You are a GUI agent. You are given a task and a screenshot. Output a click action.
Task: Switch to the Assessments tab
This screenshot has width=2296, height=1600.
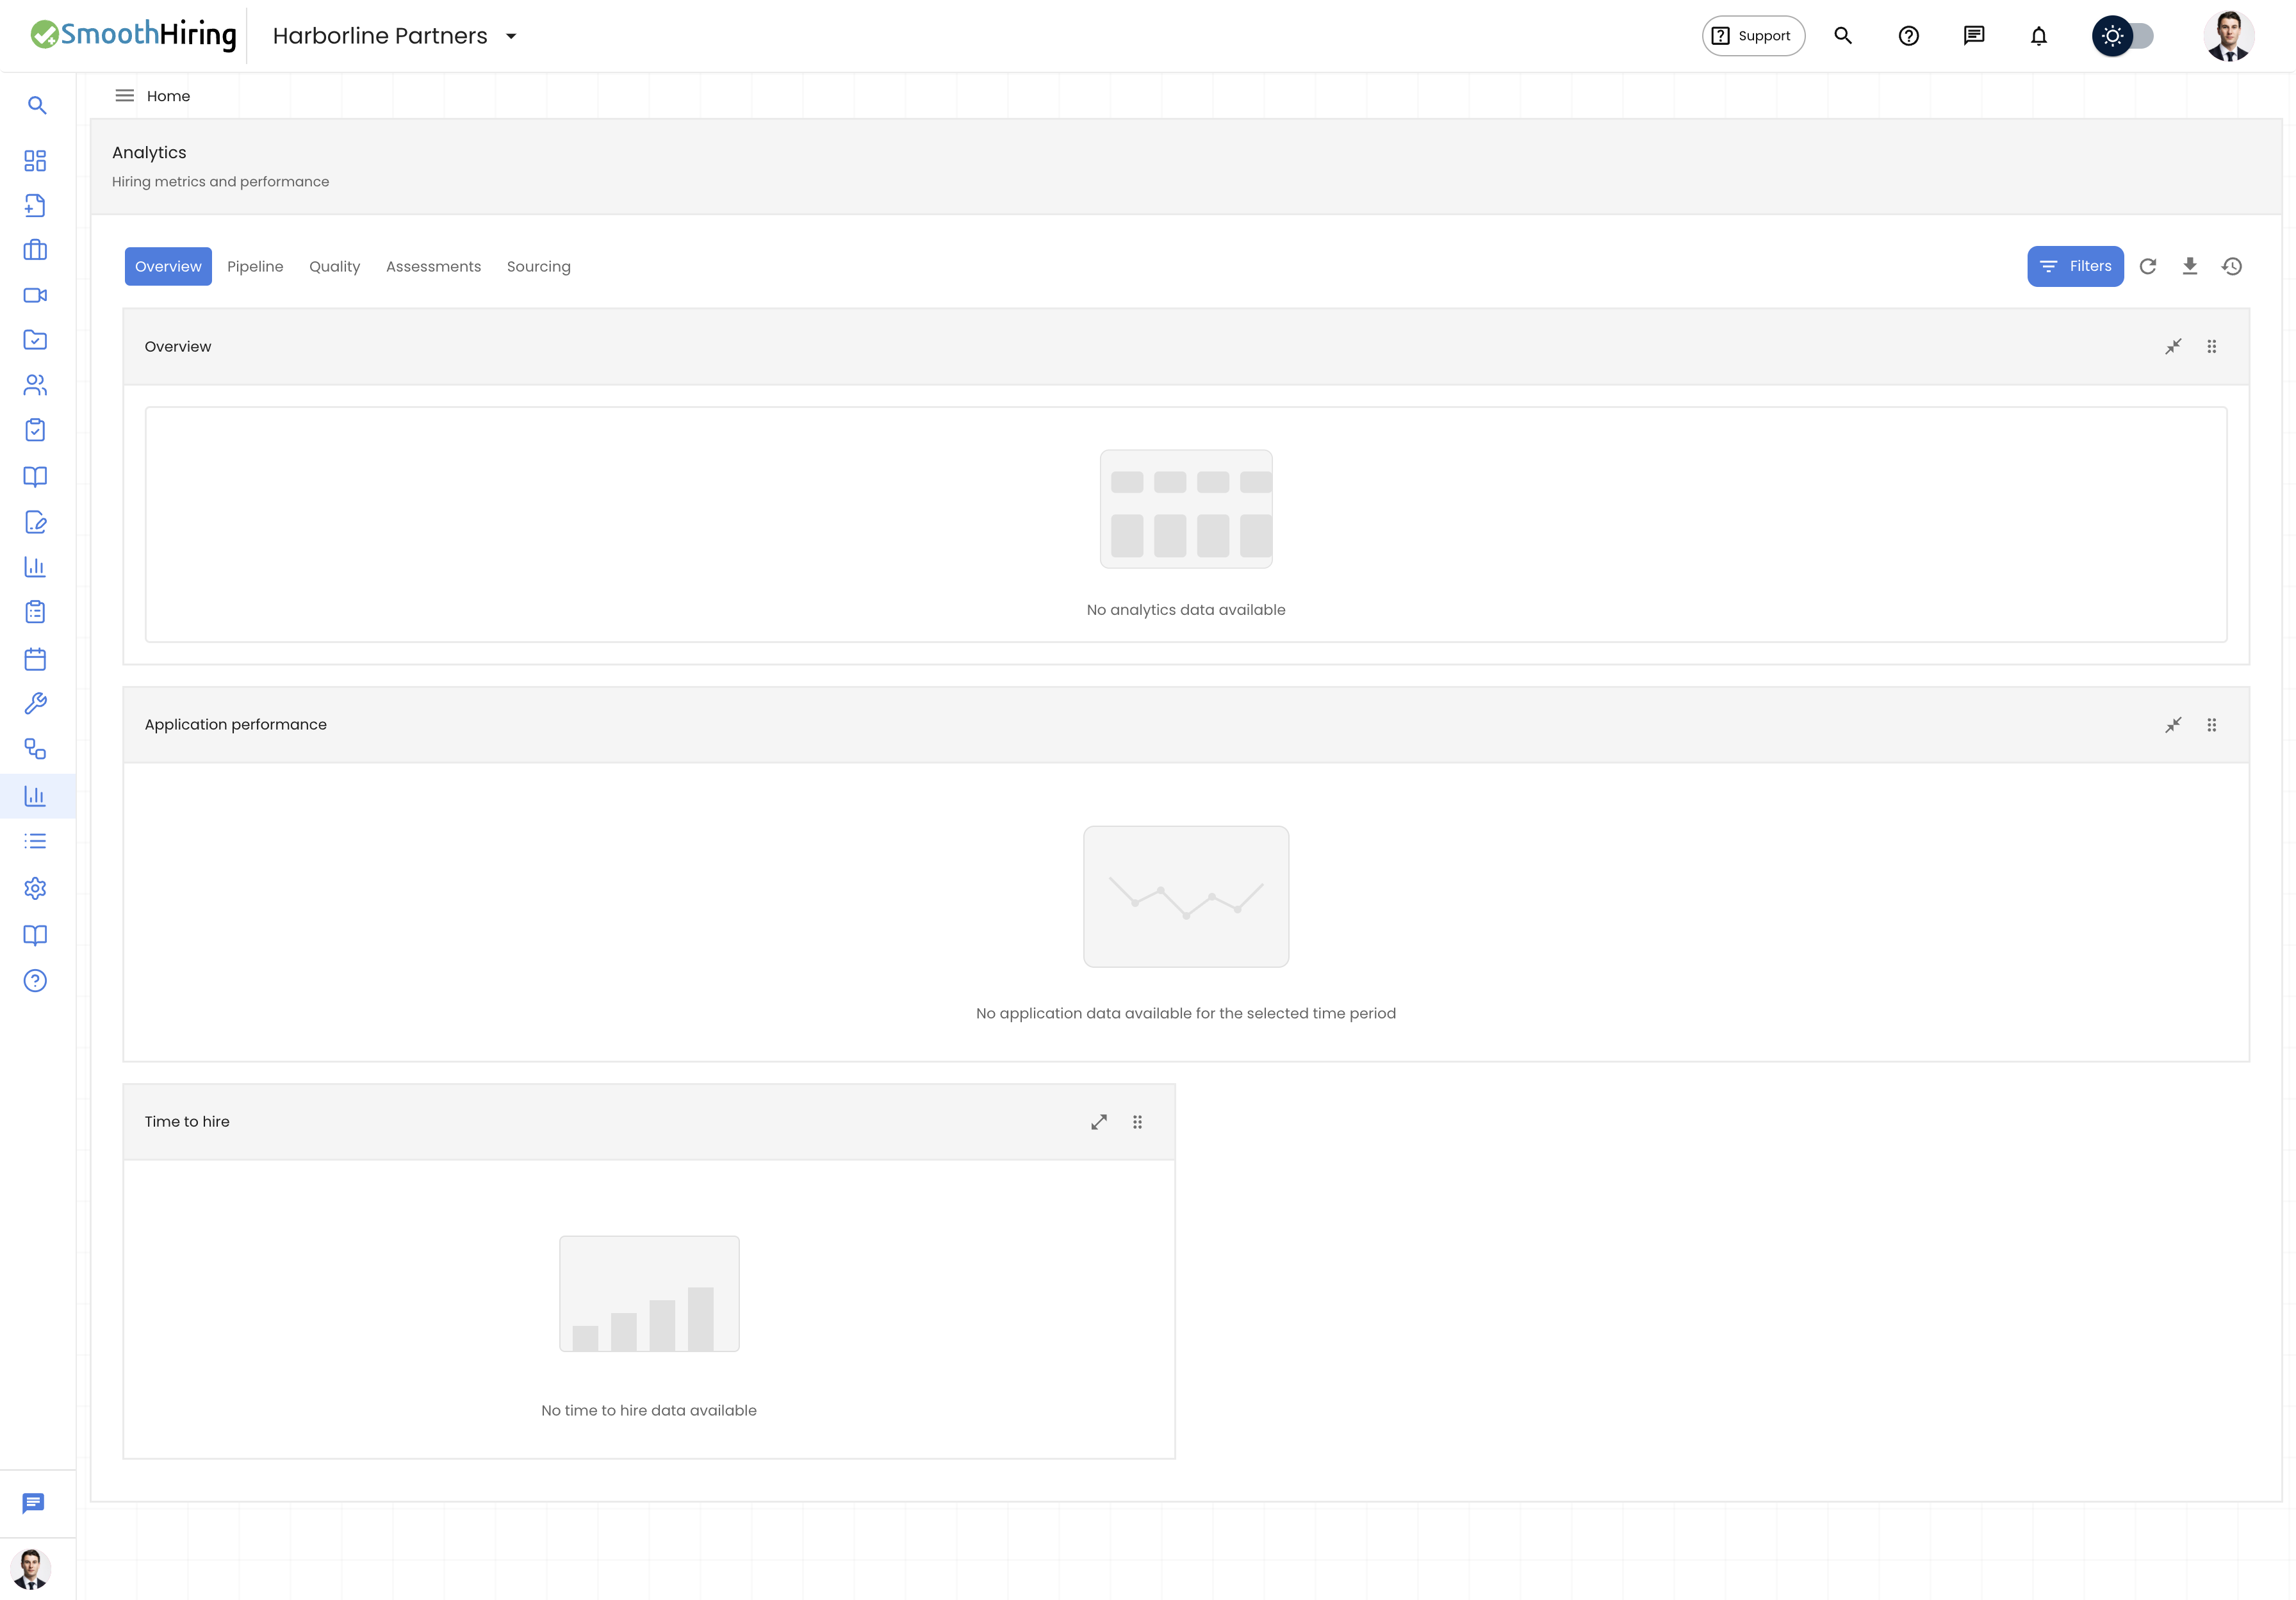coord(433,266)
